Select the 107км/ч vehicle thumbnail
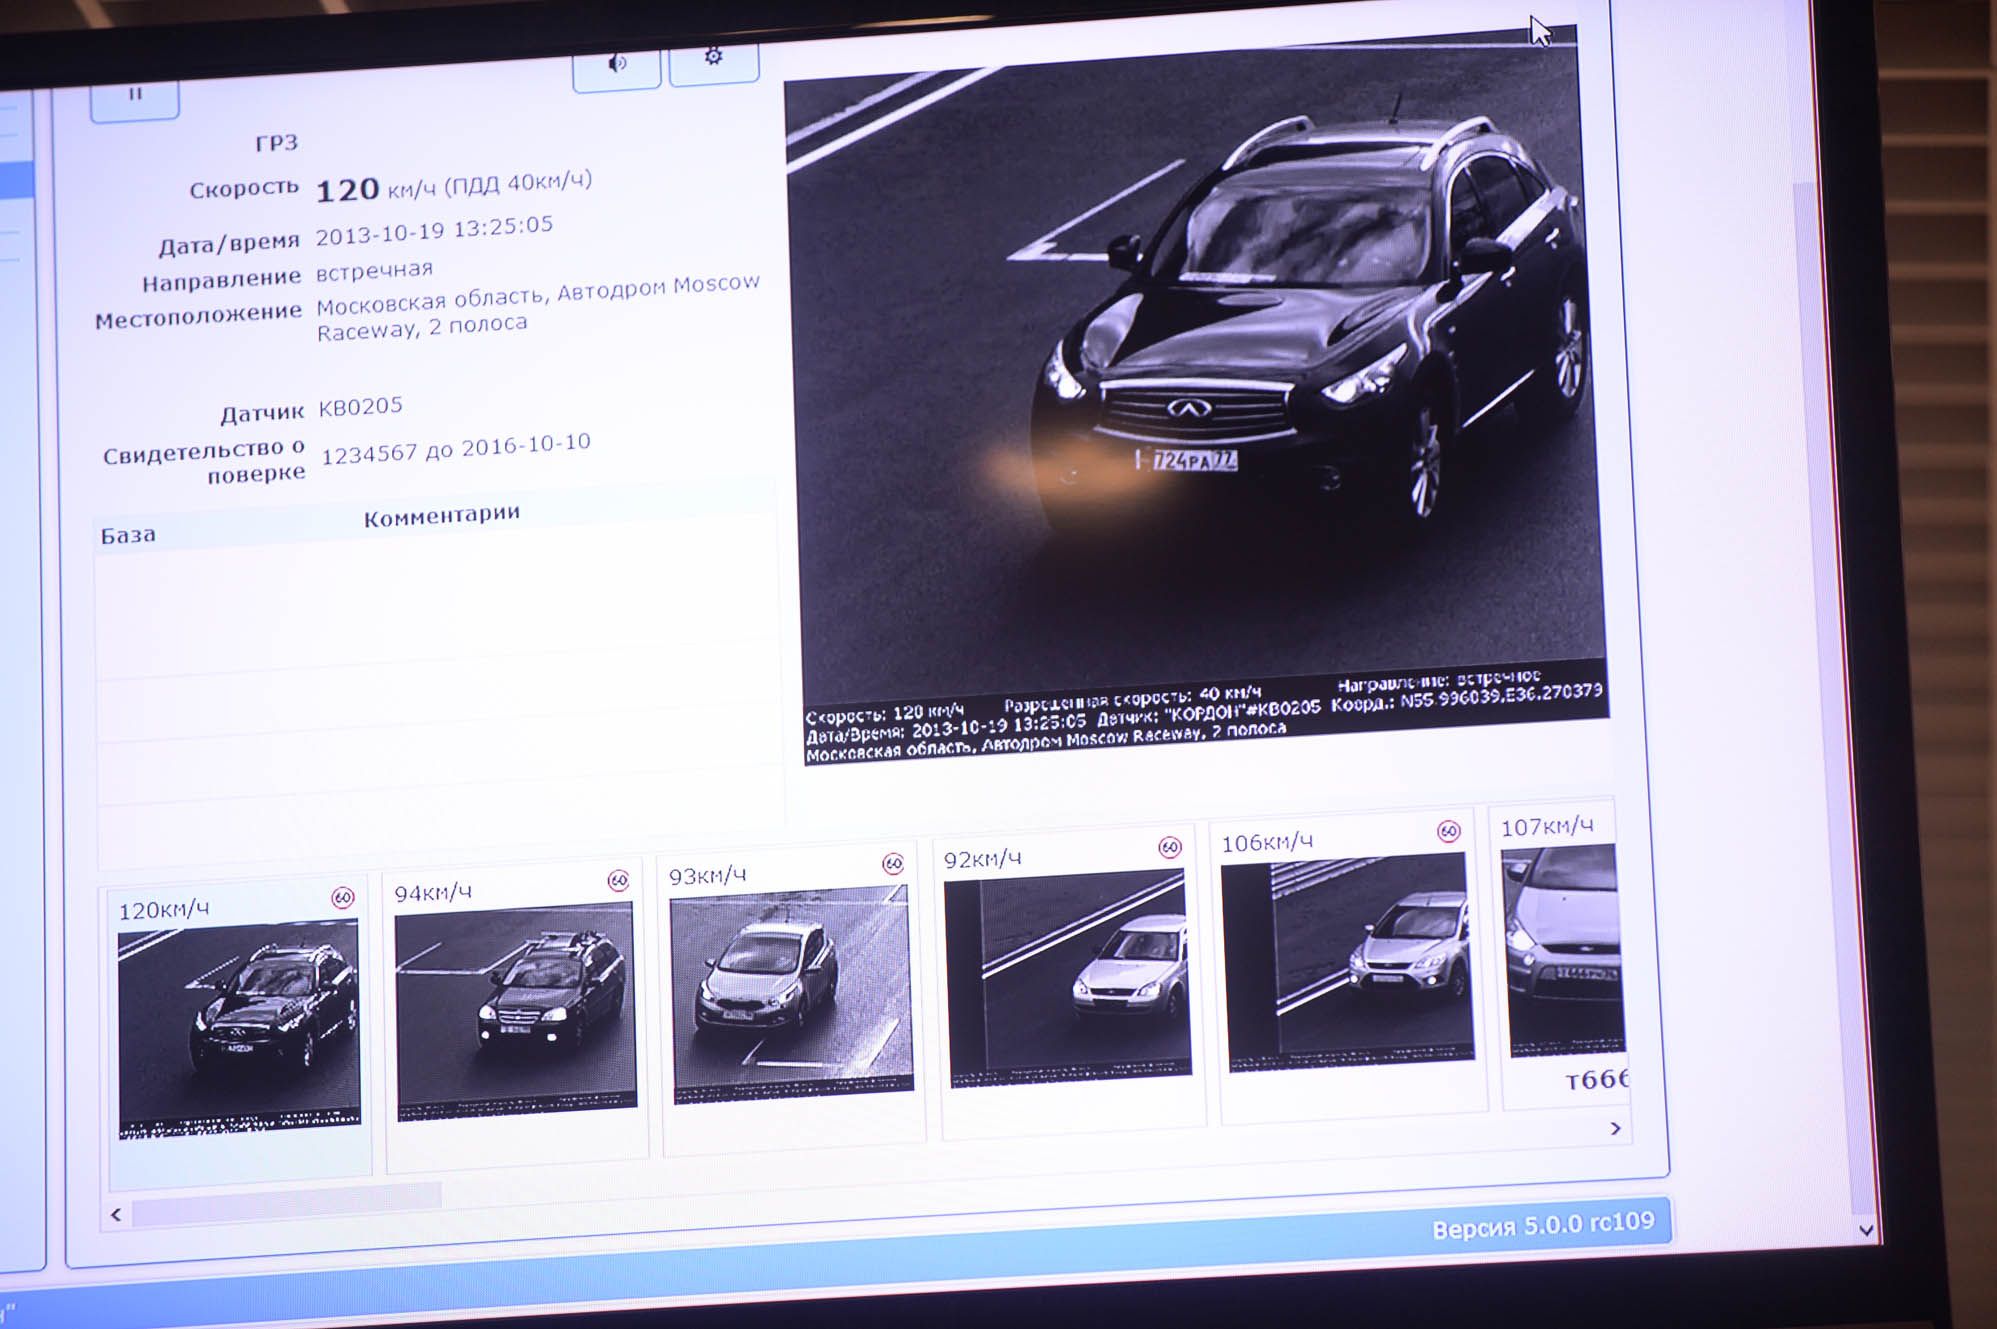Screen dimensions: 1997x1329 coord(1566,950)
